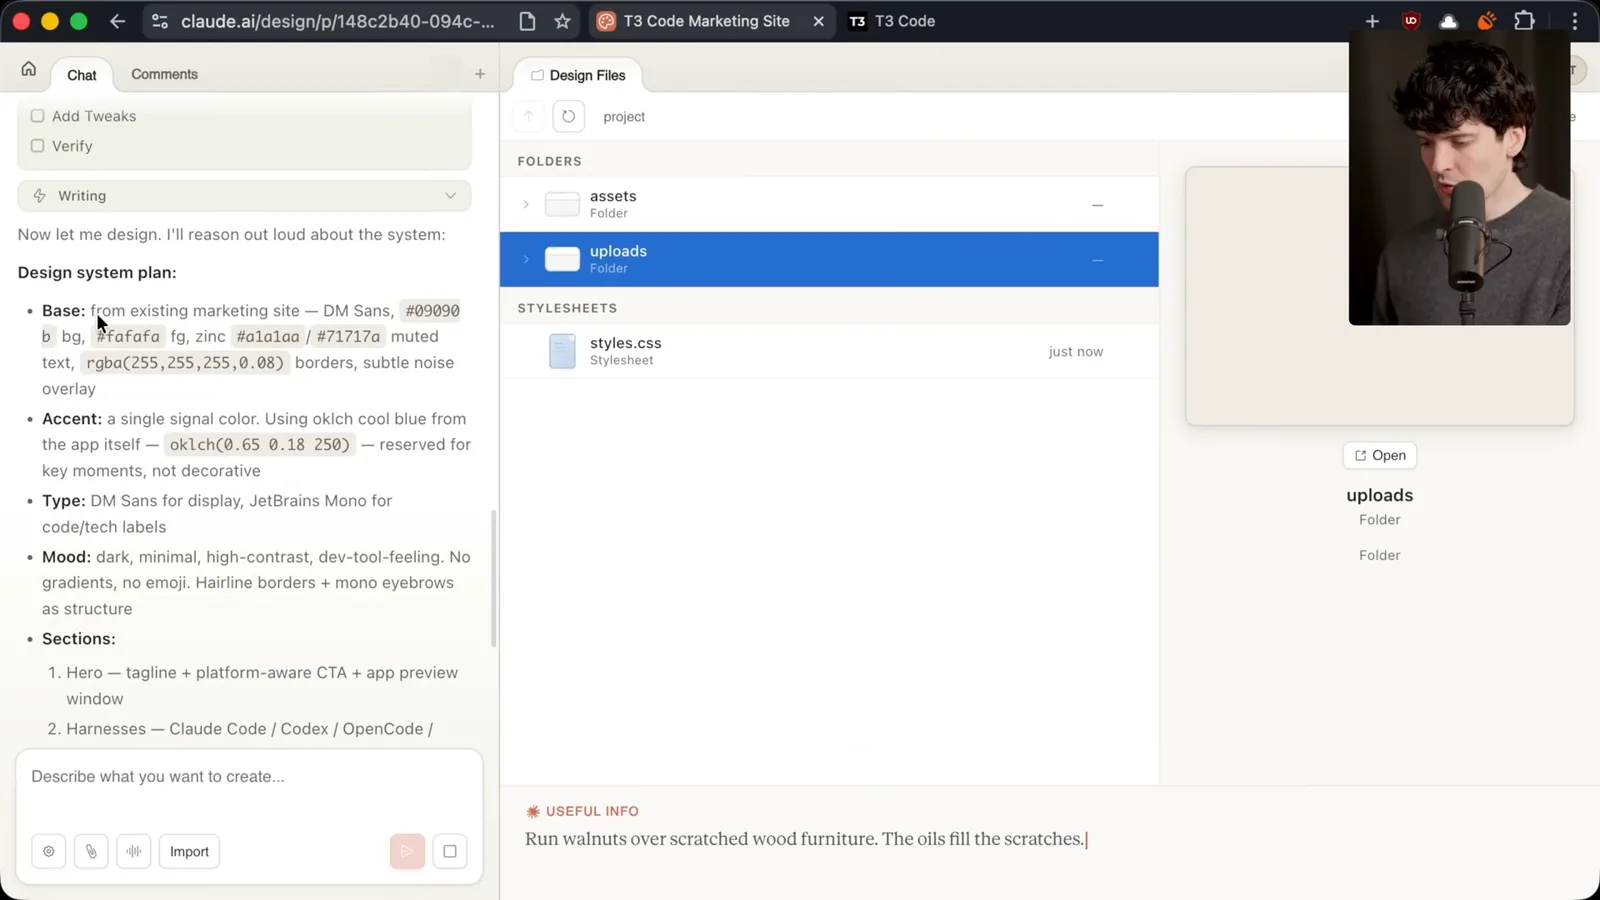
Task: Click the refresh icon beside project
Action: coord(568,116)
